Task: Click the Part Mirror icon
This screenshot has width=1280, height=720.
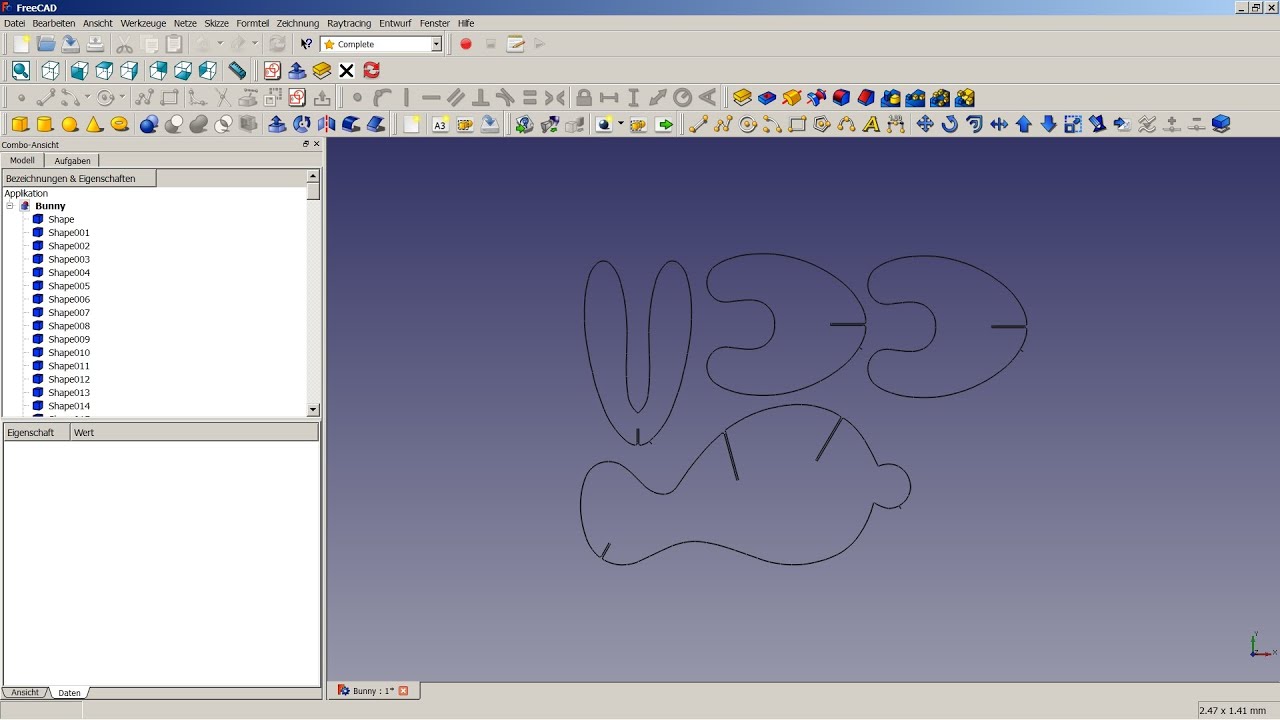Action: [x=326, y=124]
